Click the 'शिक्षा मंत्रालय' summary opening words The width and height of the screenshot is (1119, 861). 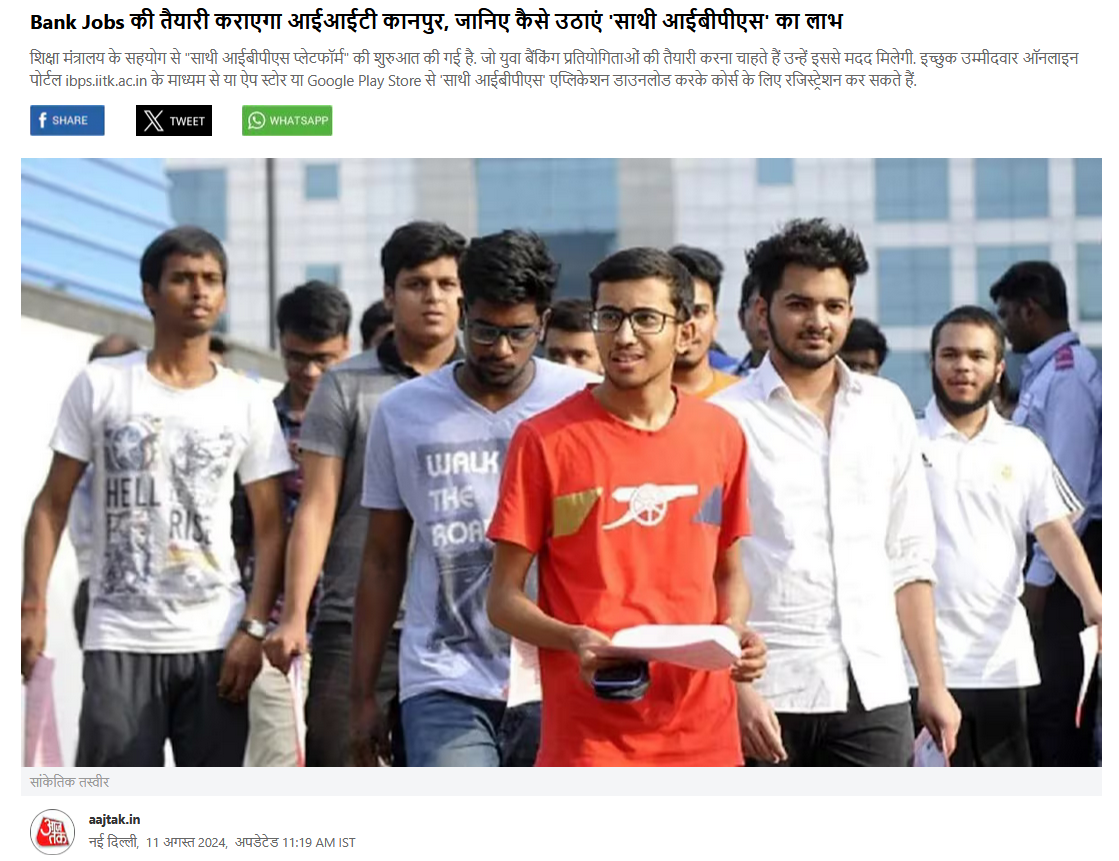(x=67, y=59)
